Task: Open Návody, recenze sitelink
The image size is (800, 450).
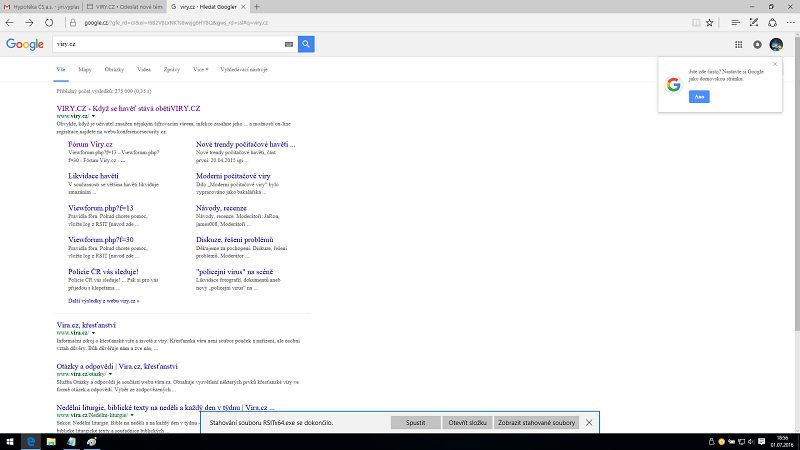Action: coord(221,208)
